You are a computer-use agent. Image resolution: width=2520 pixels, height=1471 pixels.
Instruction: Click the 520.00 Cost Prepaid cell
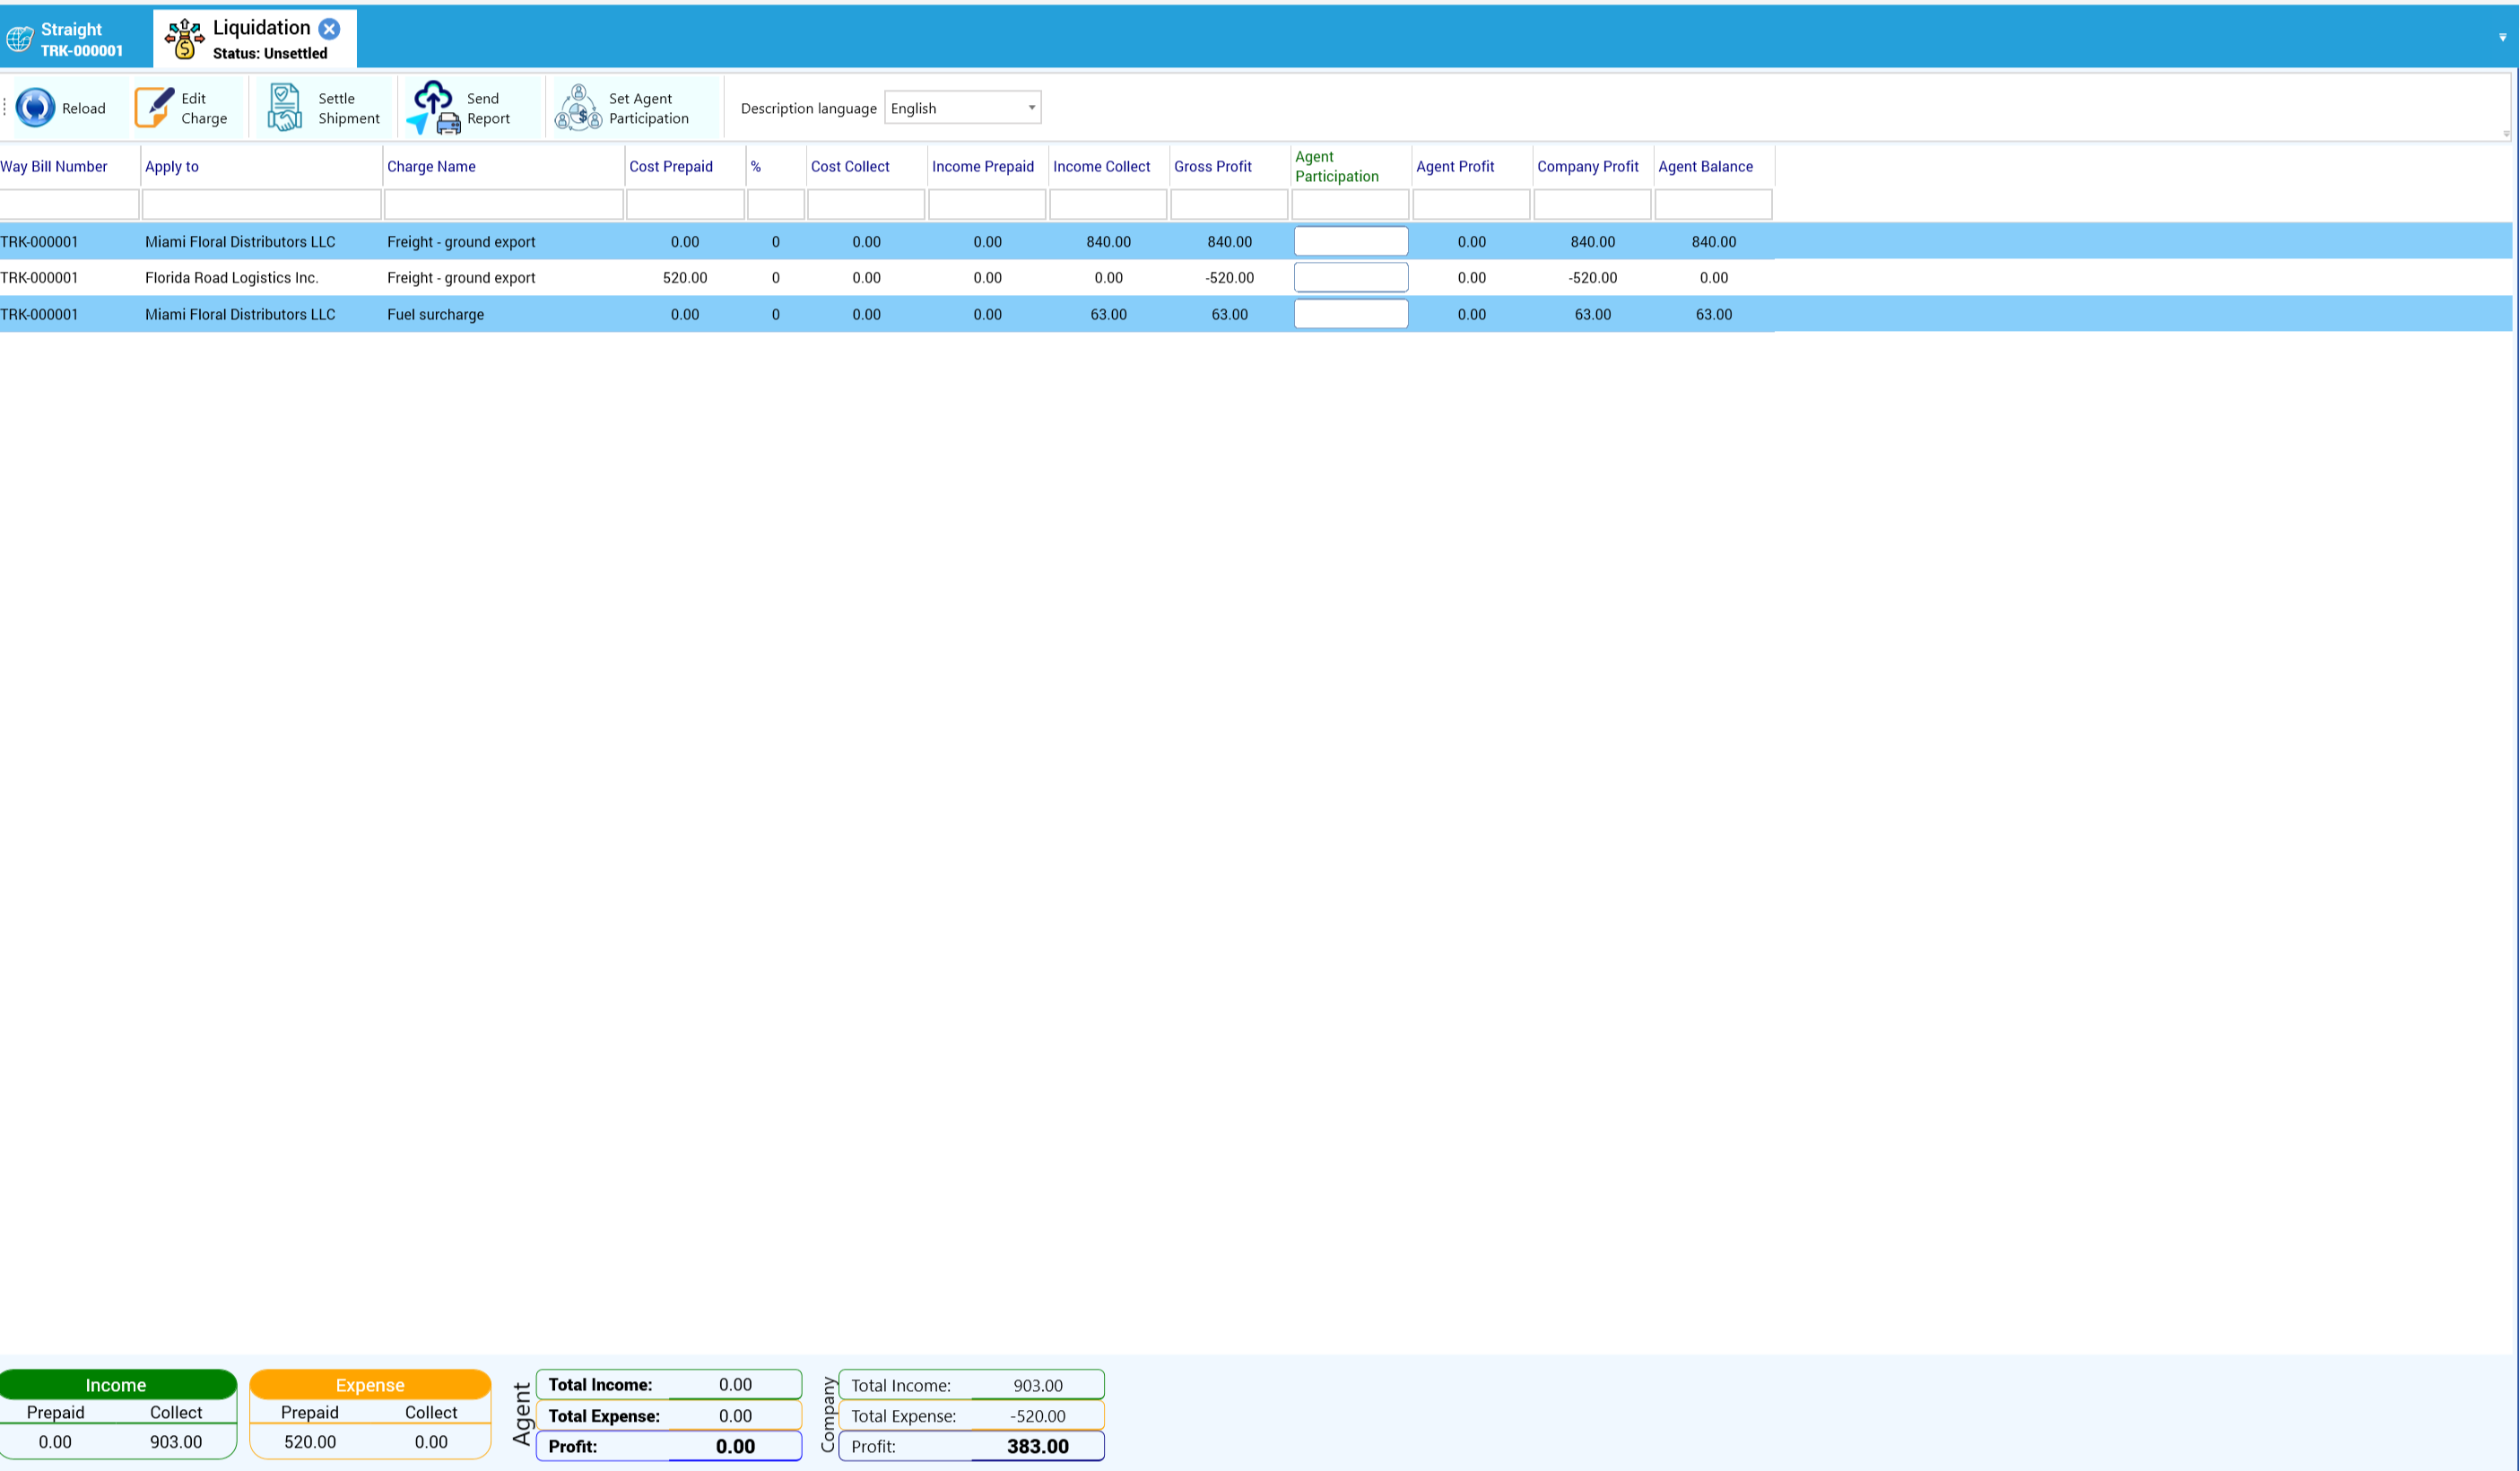point(685,277)
